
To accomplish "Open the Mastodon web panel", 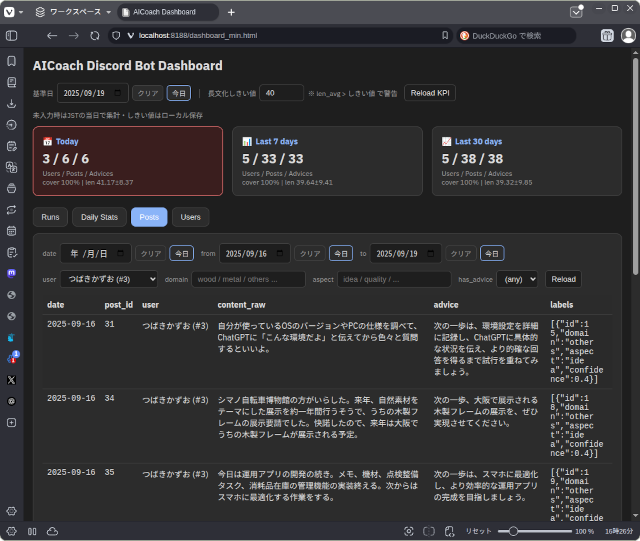I will tap(11, 272).
